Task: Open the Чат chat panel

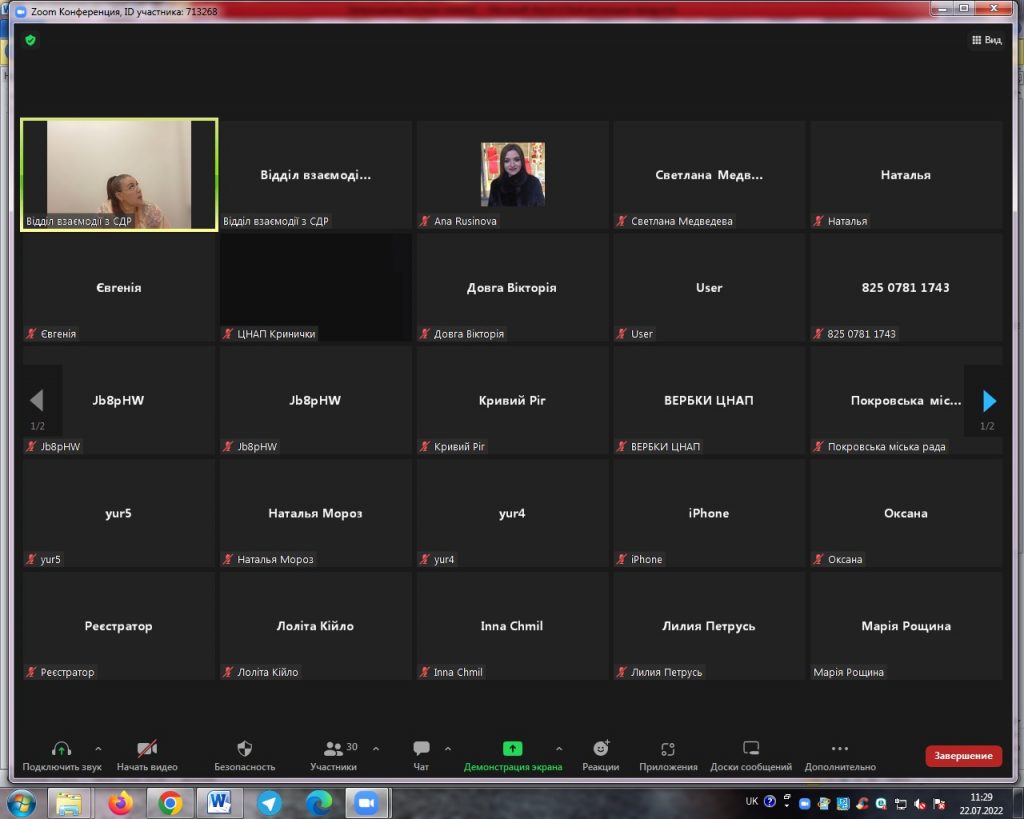Action: tap(421, 749)
